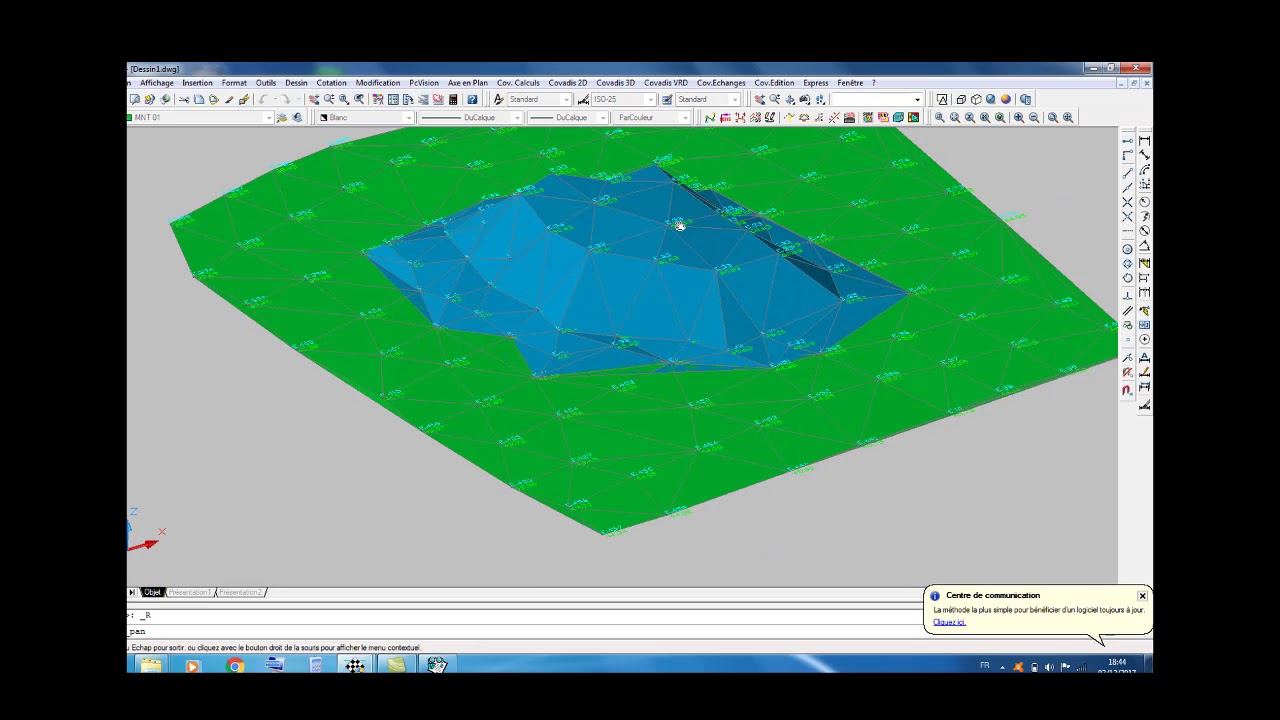Click the dimension style icon before ISO-25
The height and width of the screenshot is (720, 1280).
(583, 99)
